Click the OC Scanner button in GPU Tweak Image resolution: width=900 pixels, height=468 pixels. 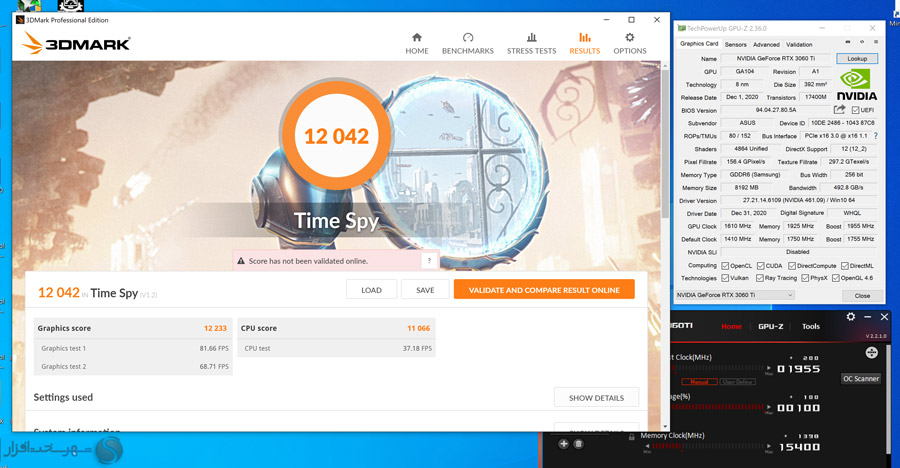[x=860, y=378]
